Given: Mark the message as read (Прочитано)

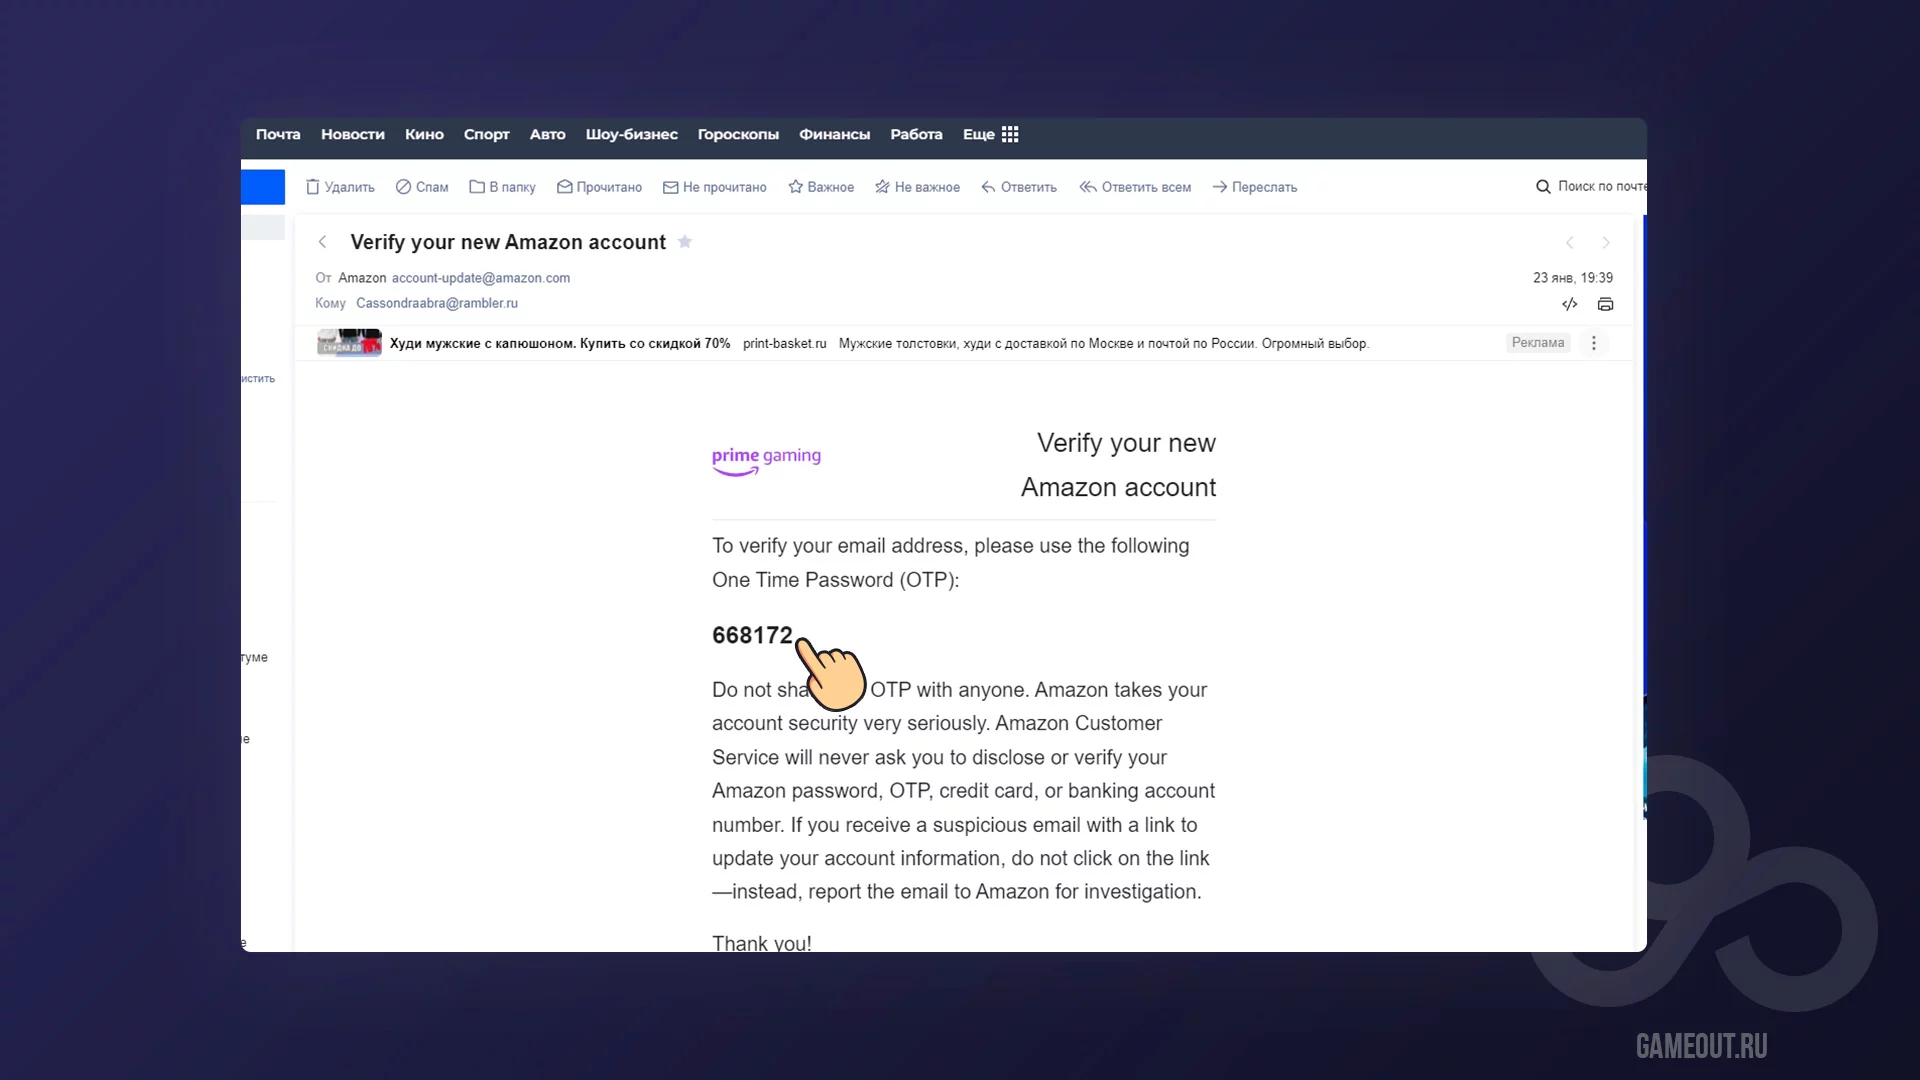Looking at the screenshot, I should (x=599, y=187).
